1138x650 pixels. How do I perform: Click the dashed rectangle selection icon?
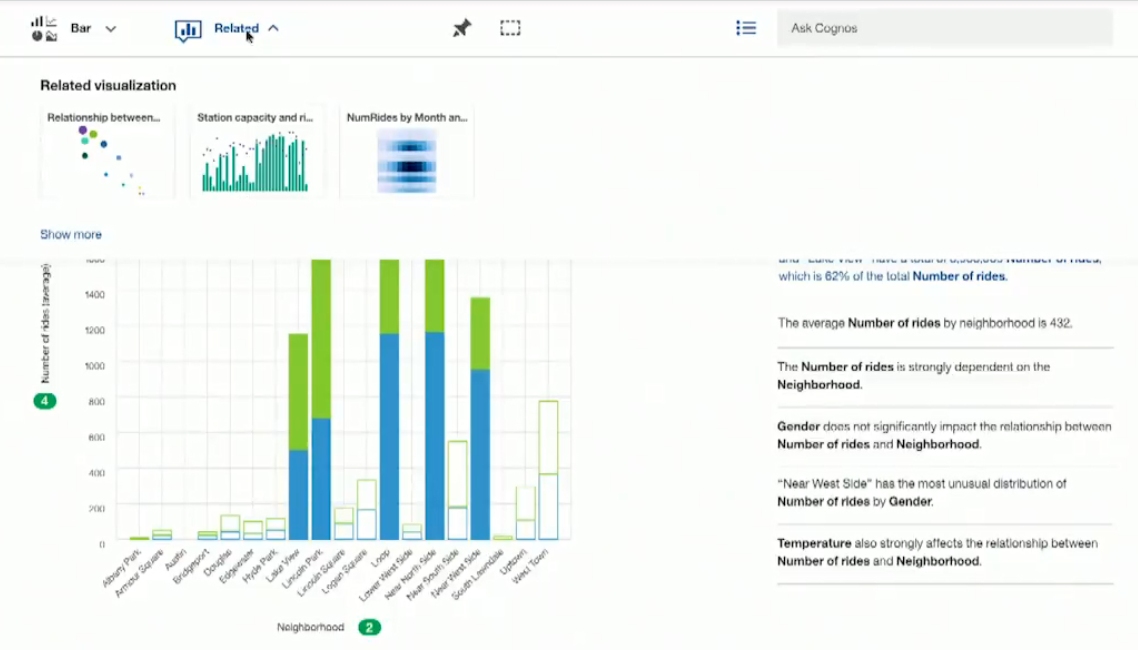[510, 28]
